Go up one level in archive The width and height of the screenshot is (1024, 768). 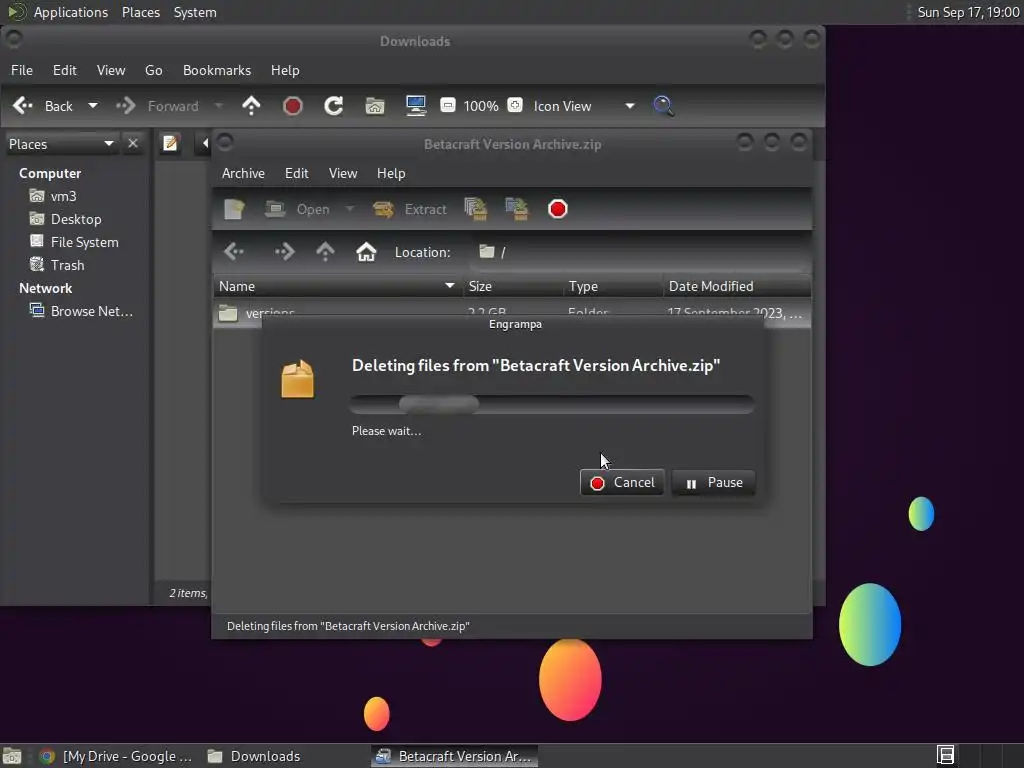coord(325,251)
